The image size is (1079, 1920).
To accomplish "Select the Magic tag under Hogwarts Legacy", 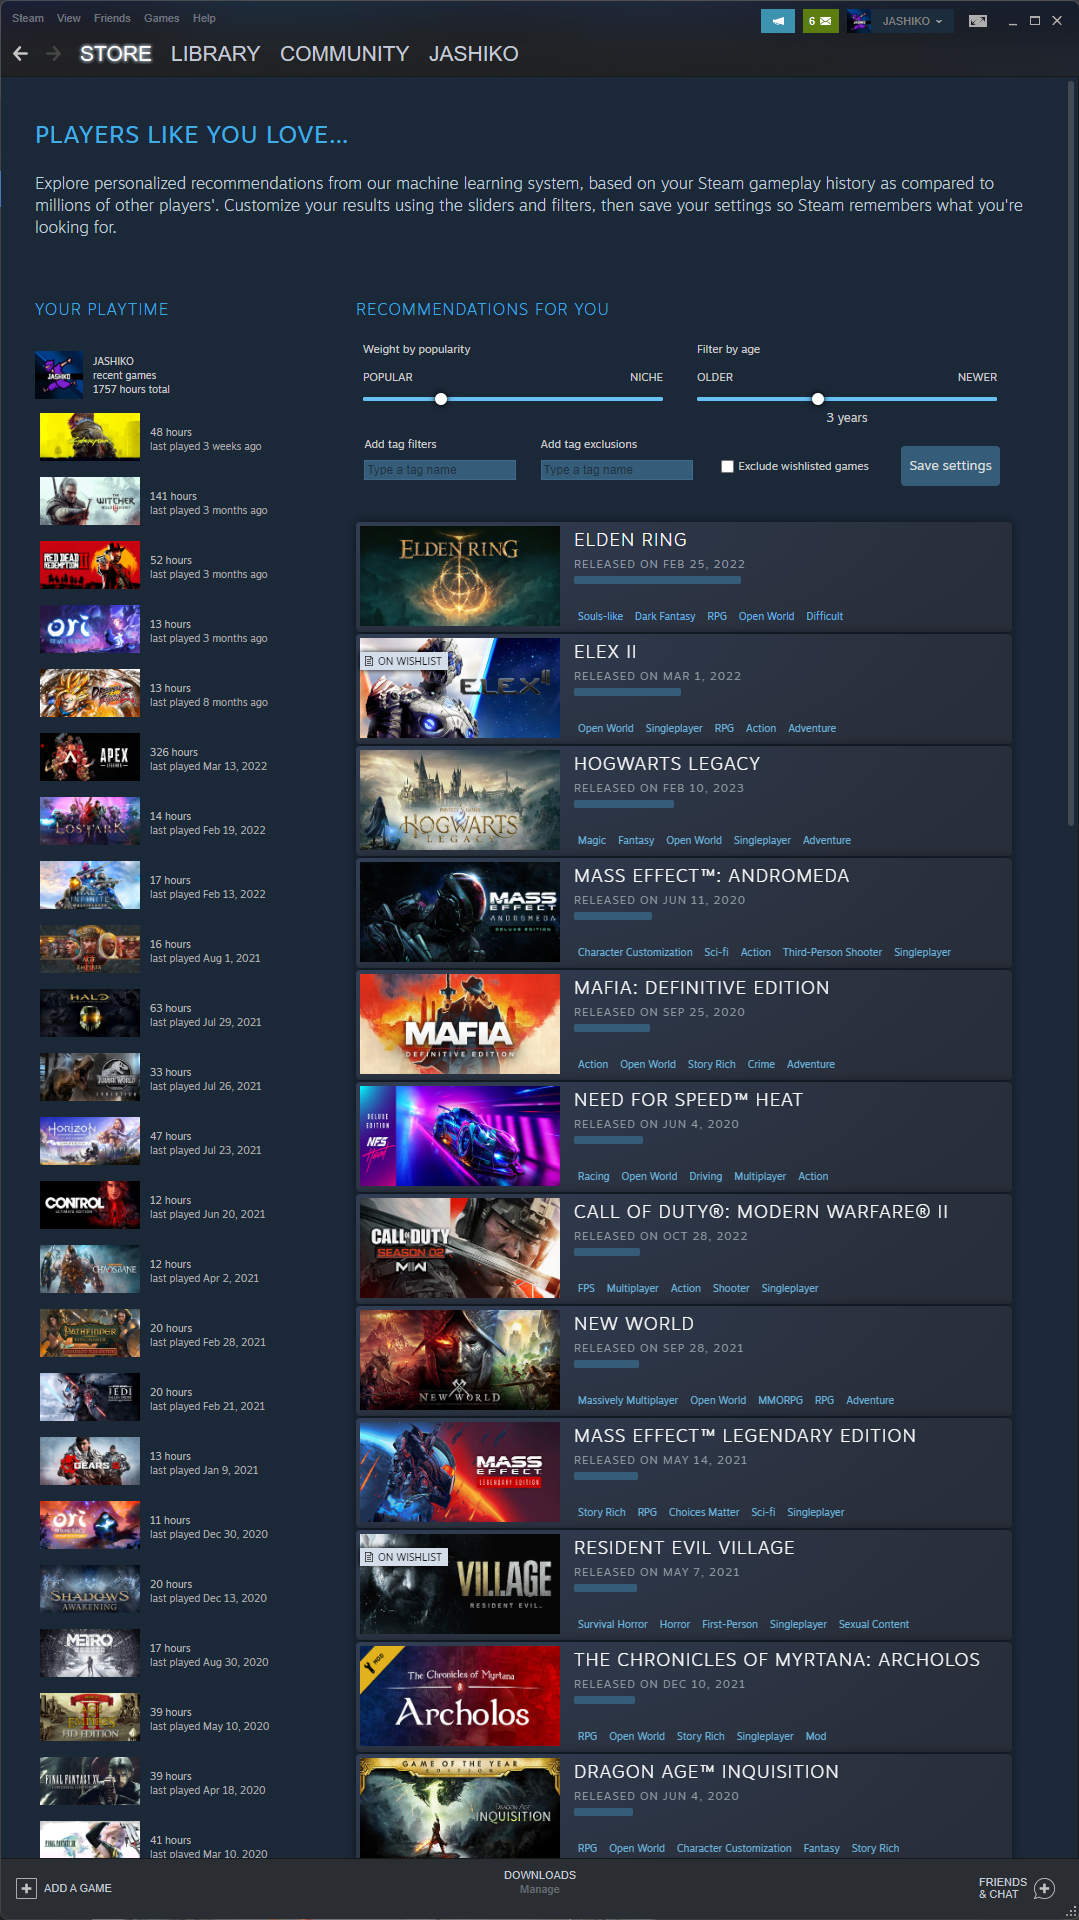I will (592, 840).
